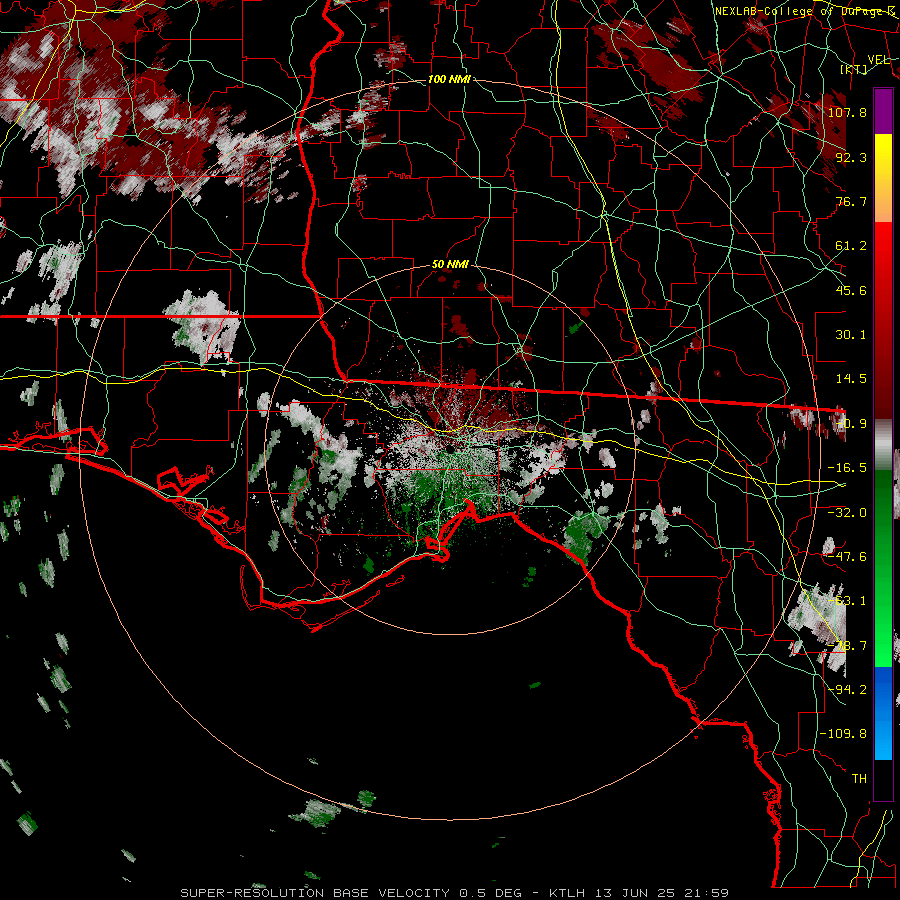Image resolution: width=900 pixels, height=900 pixels.
Task: Click the yellow-orange segment of color bar
Action: tap(883, 178)
